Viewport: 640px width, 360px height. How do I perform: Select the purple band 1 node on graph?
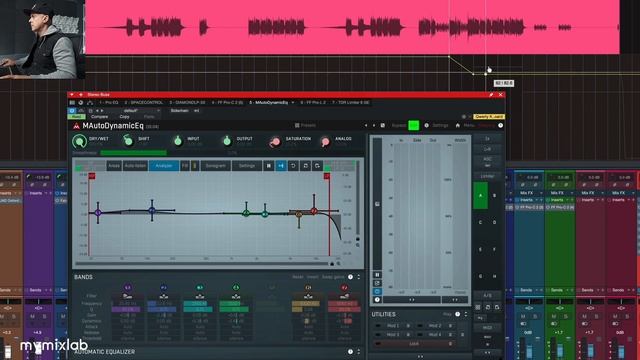pyautogui.click(x=98, y=213)
